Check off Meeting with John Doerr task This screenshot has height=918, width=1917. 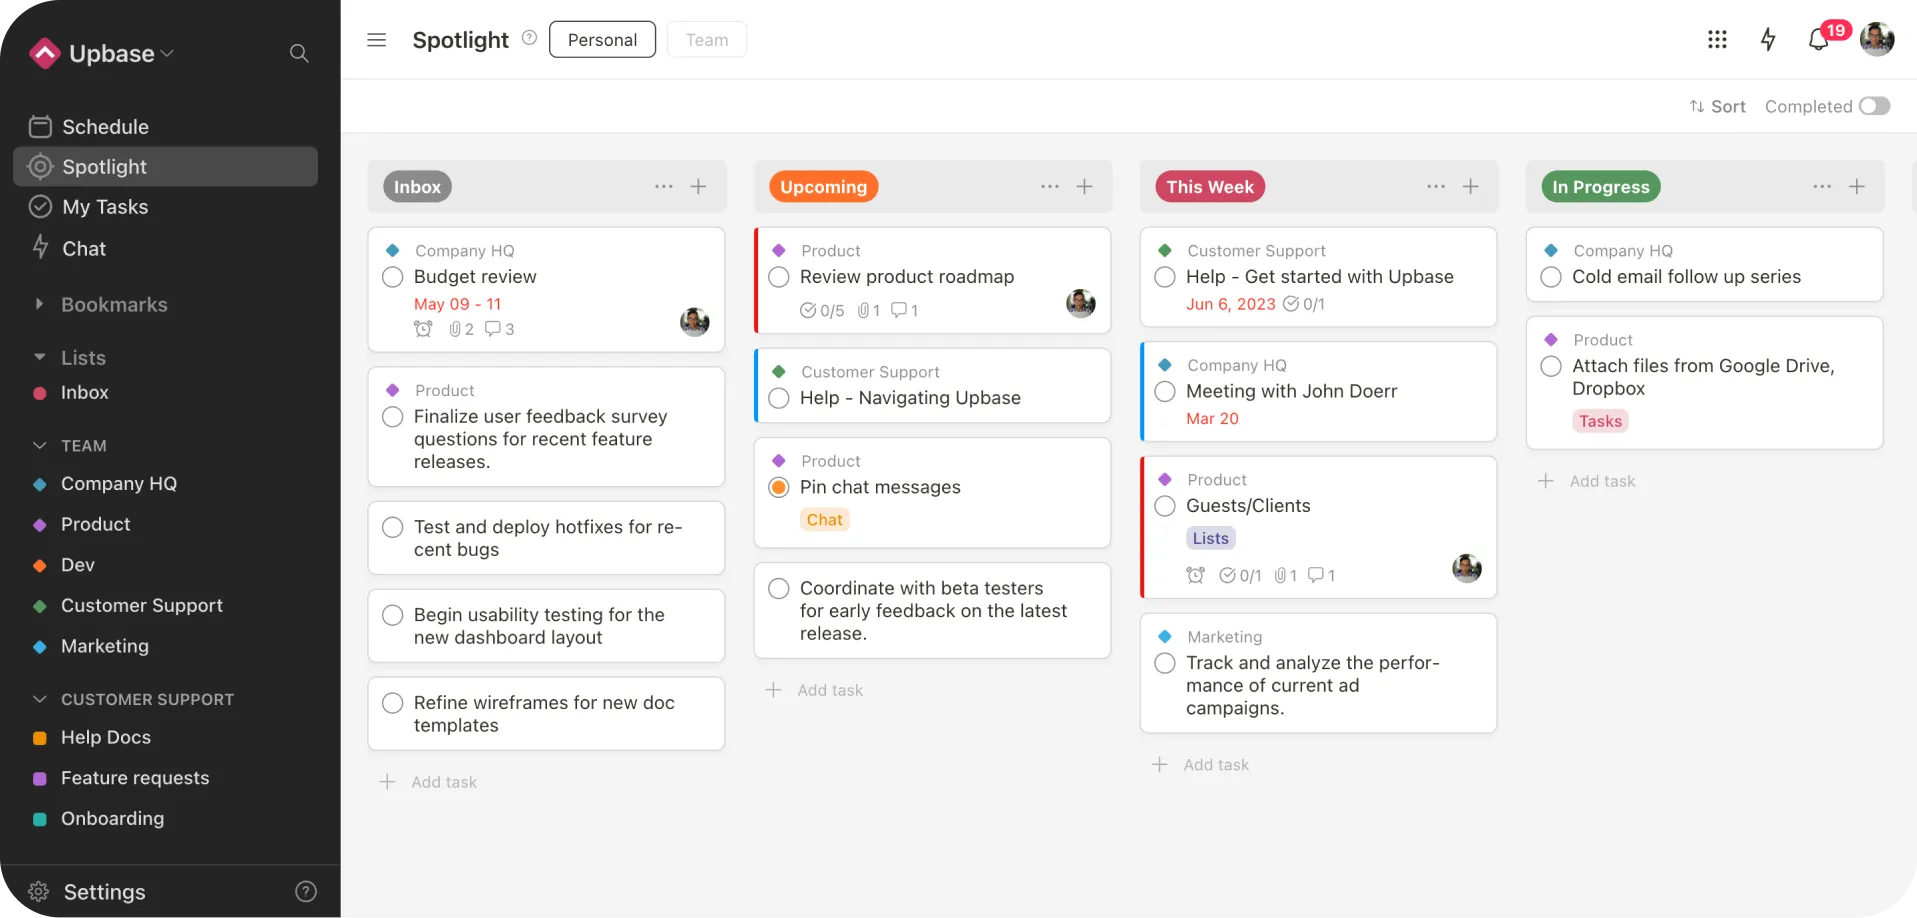click(1165, 392)
